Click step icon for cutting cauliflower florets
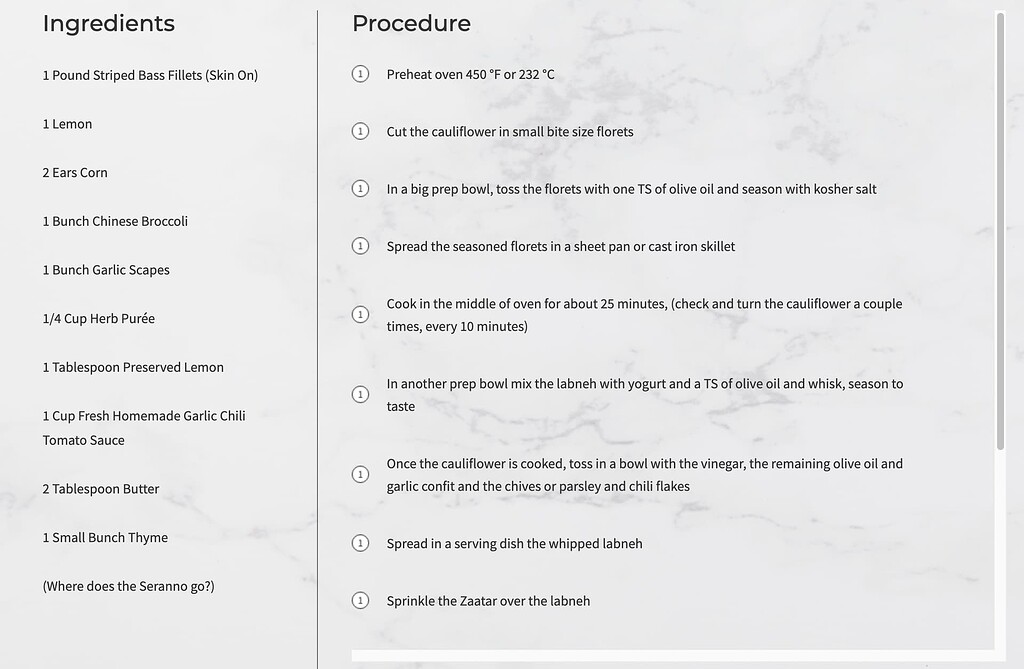The image size is (1024, 669). (361, 131)
